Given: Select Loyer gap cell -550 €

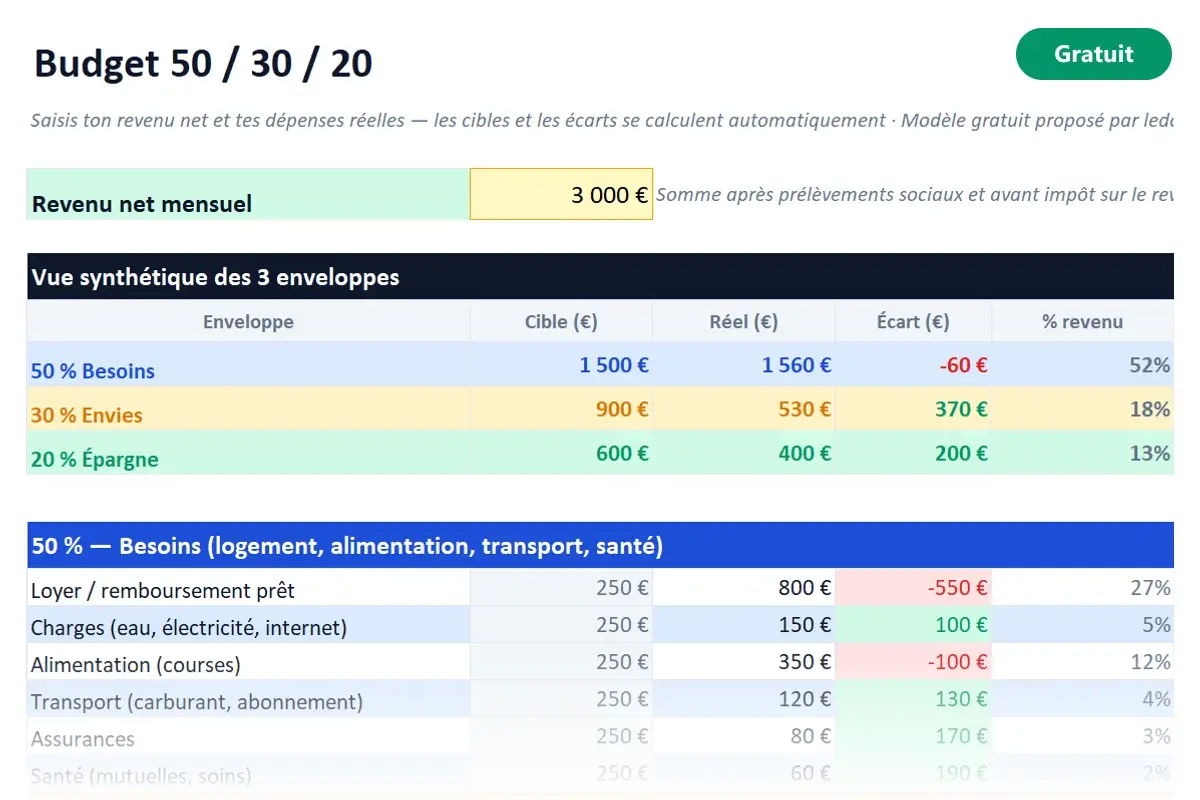Looking at the screenshot, I should (x=913, y=588).
